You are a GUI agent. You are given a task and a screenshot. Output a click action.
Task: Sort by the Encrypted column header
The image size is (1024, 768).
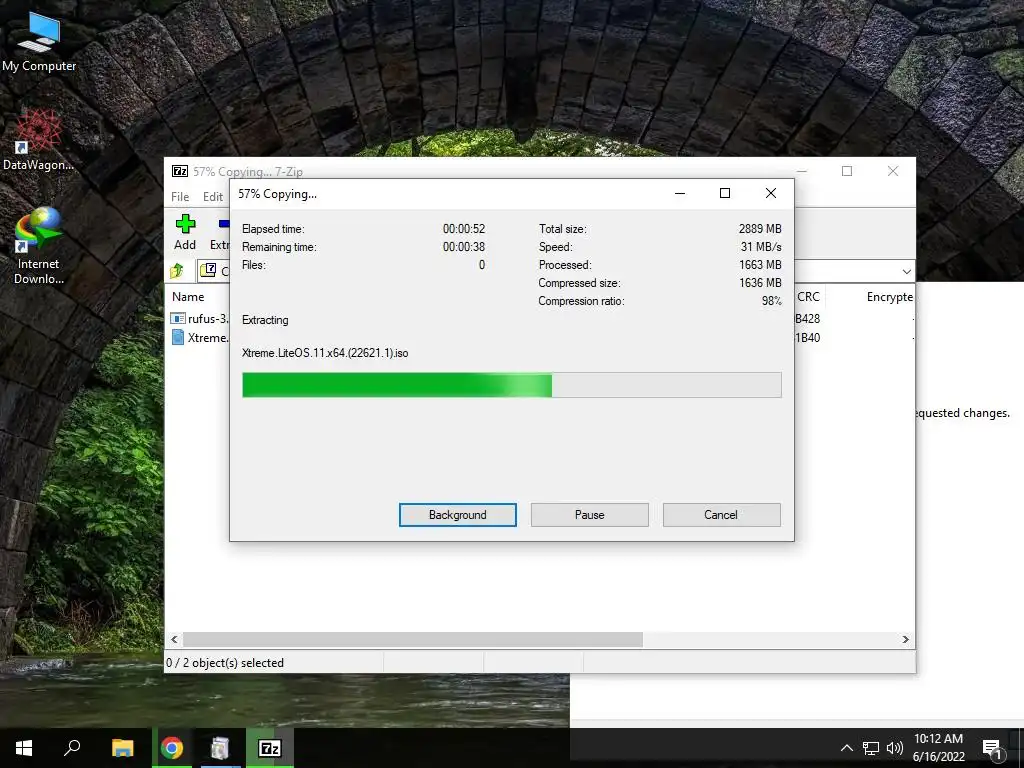tap(889, 296)
